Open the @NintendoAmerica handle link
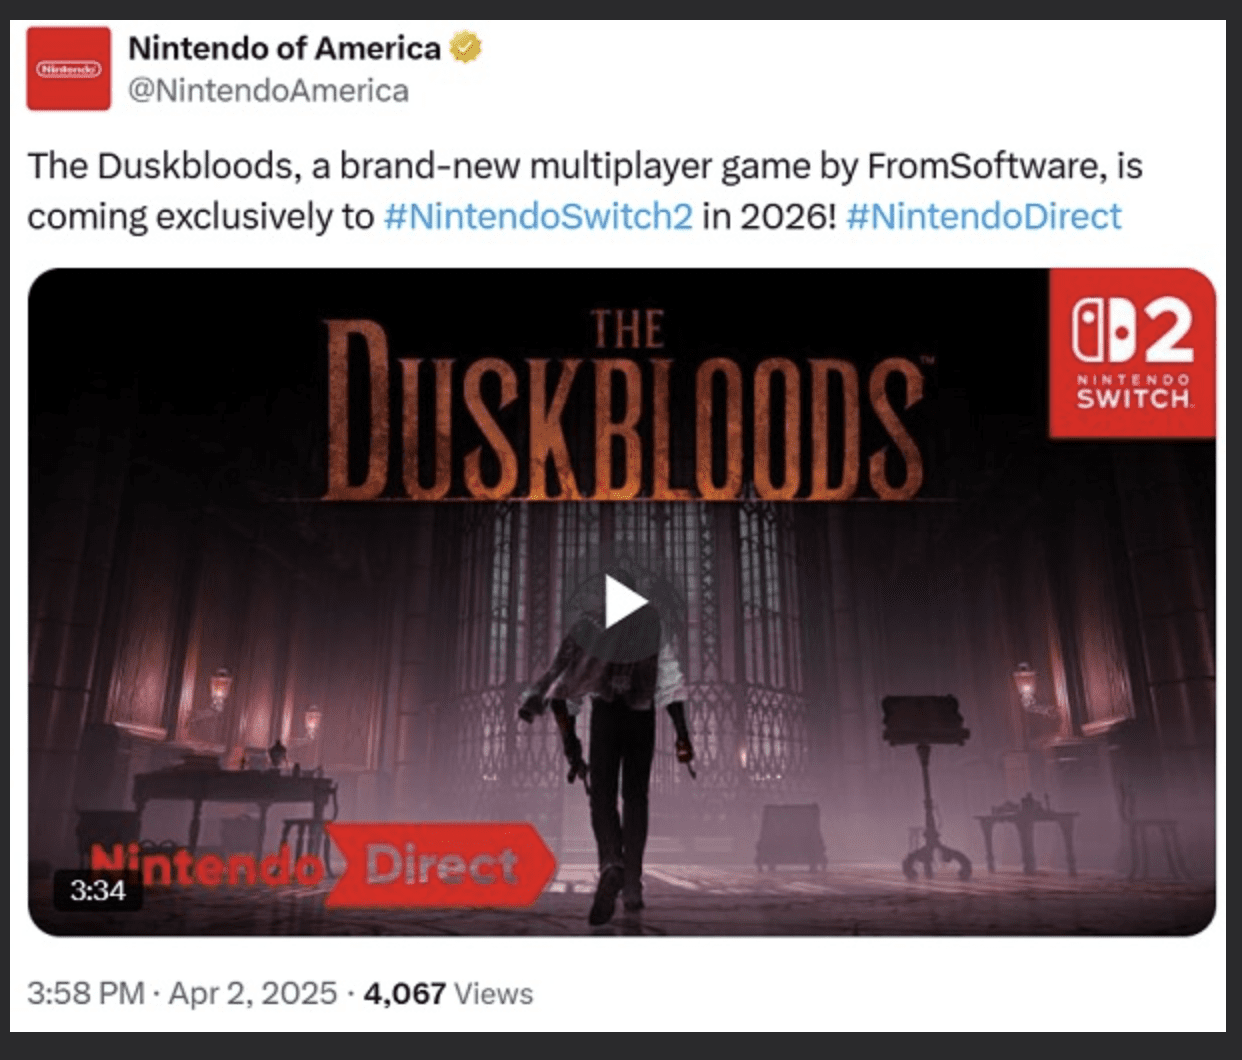 (x=268, y=91)
